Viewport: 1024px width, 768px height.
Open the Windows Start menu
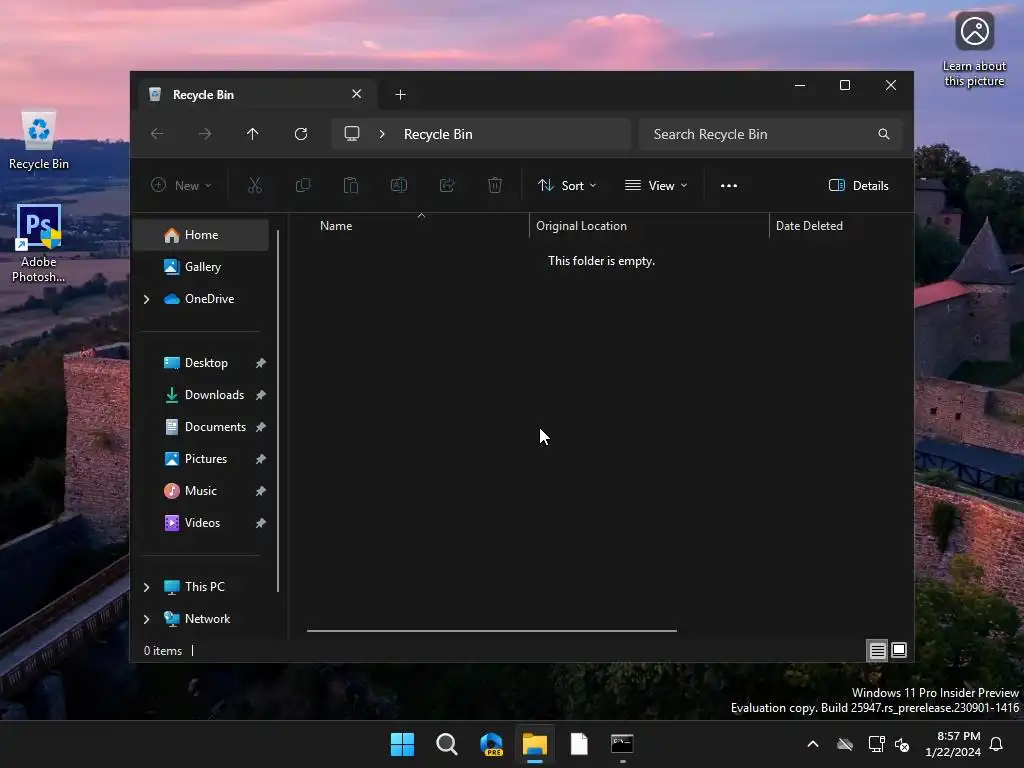(402, 744)
